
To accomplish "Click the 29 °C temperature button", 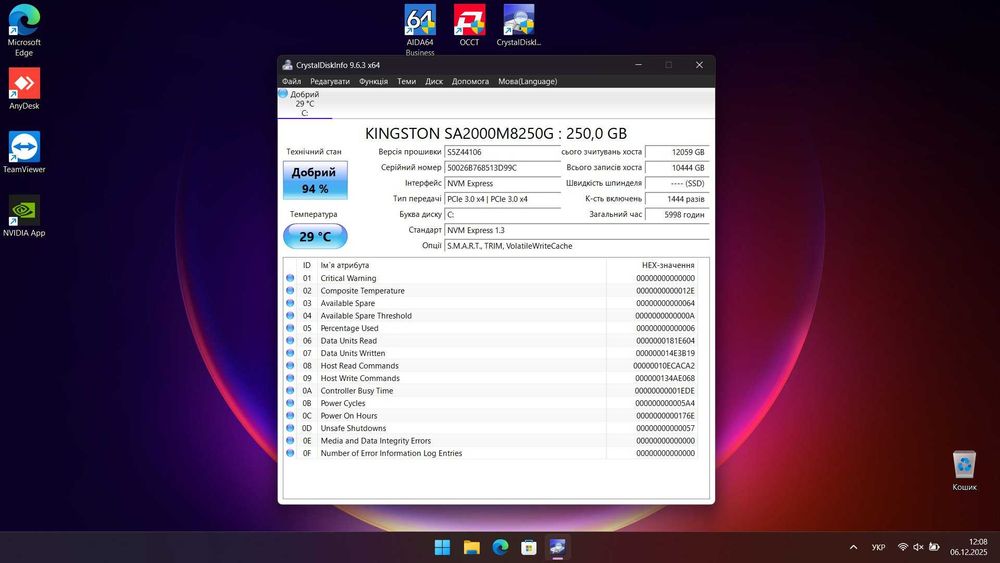I will click(x=315, y=236).
